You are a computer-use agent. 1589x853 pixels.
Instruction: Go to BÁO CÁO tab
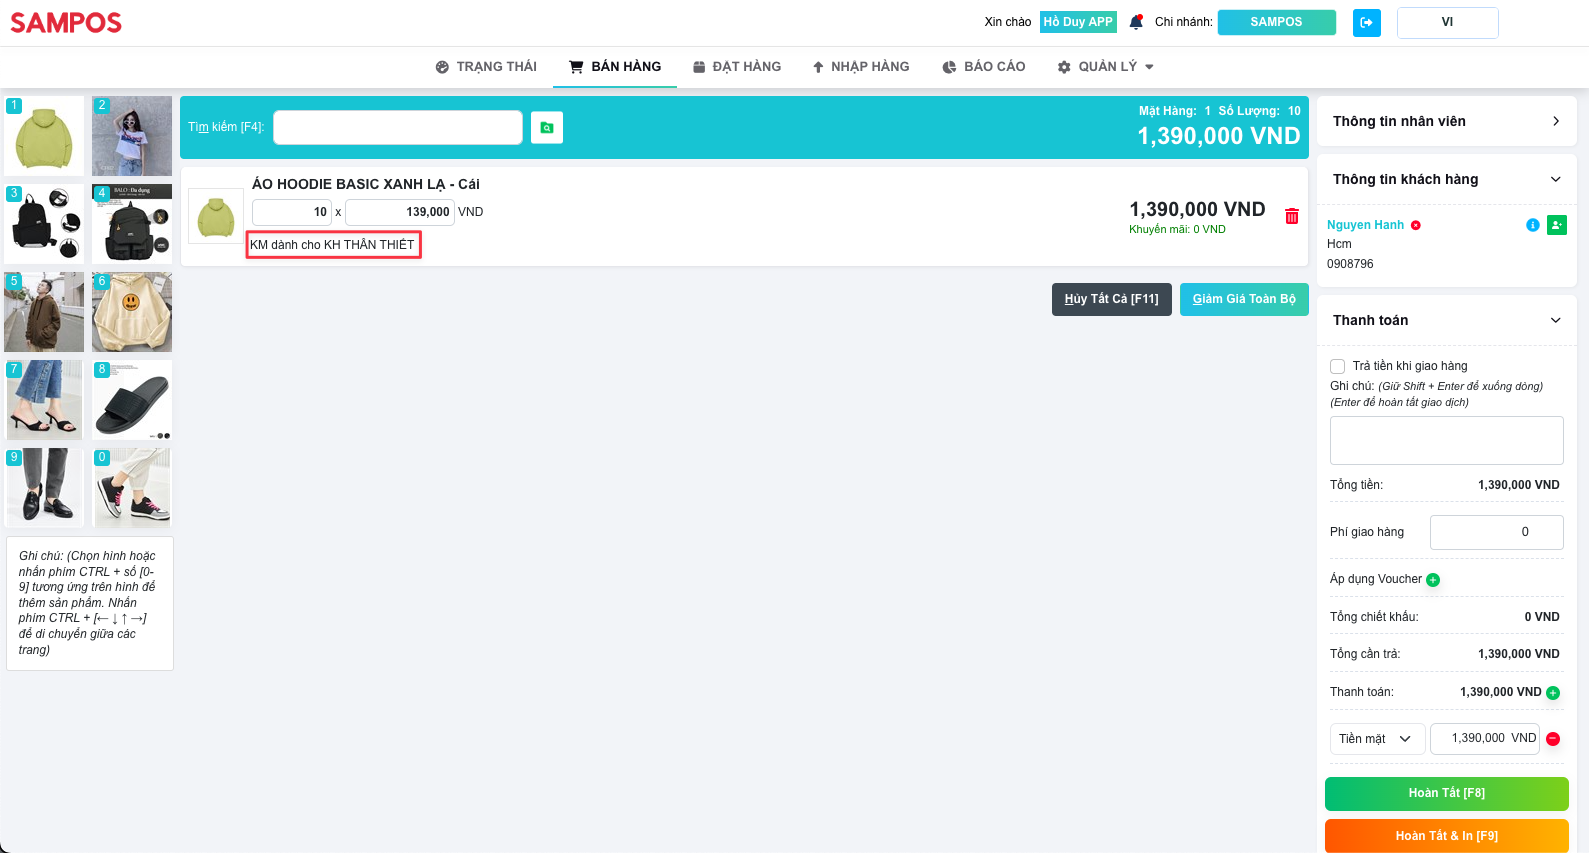pyautogui.click(x=984, y=67)
